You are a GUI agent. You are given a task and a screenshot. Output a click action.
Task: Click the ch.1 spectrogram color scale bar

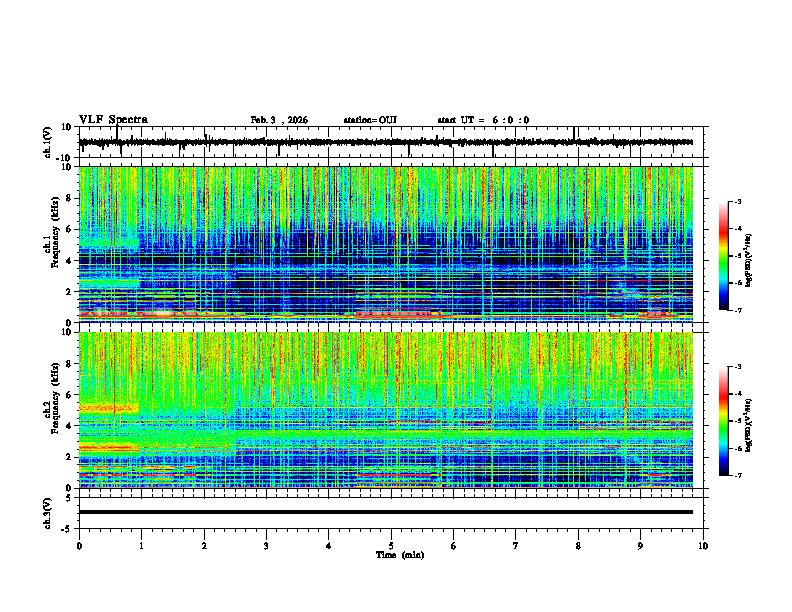click(x=723, y=256)
